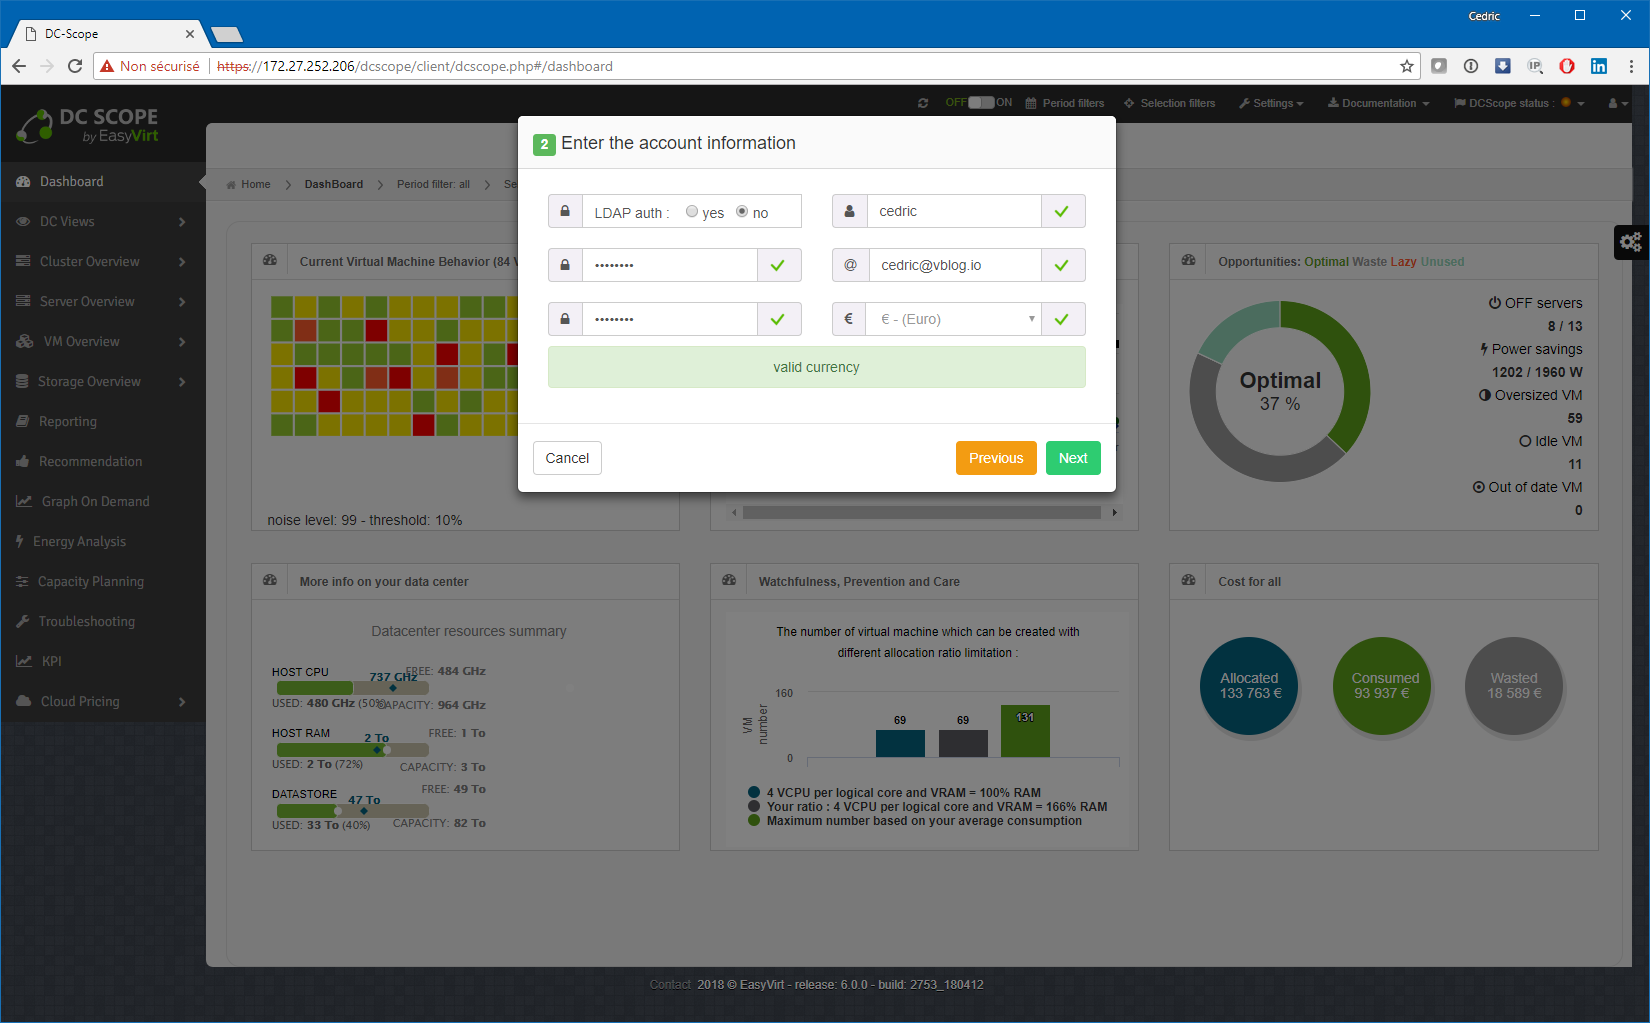
Task: Open Capacity Planning in the sidebar
Action: [91, 581]
